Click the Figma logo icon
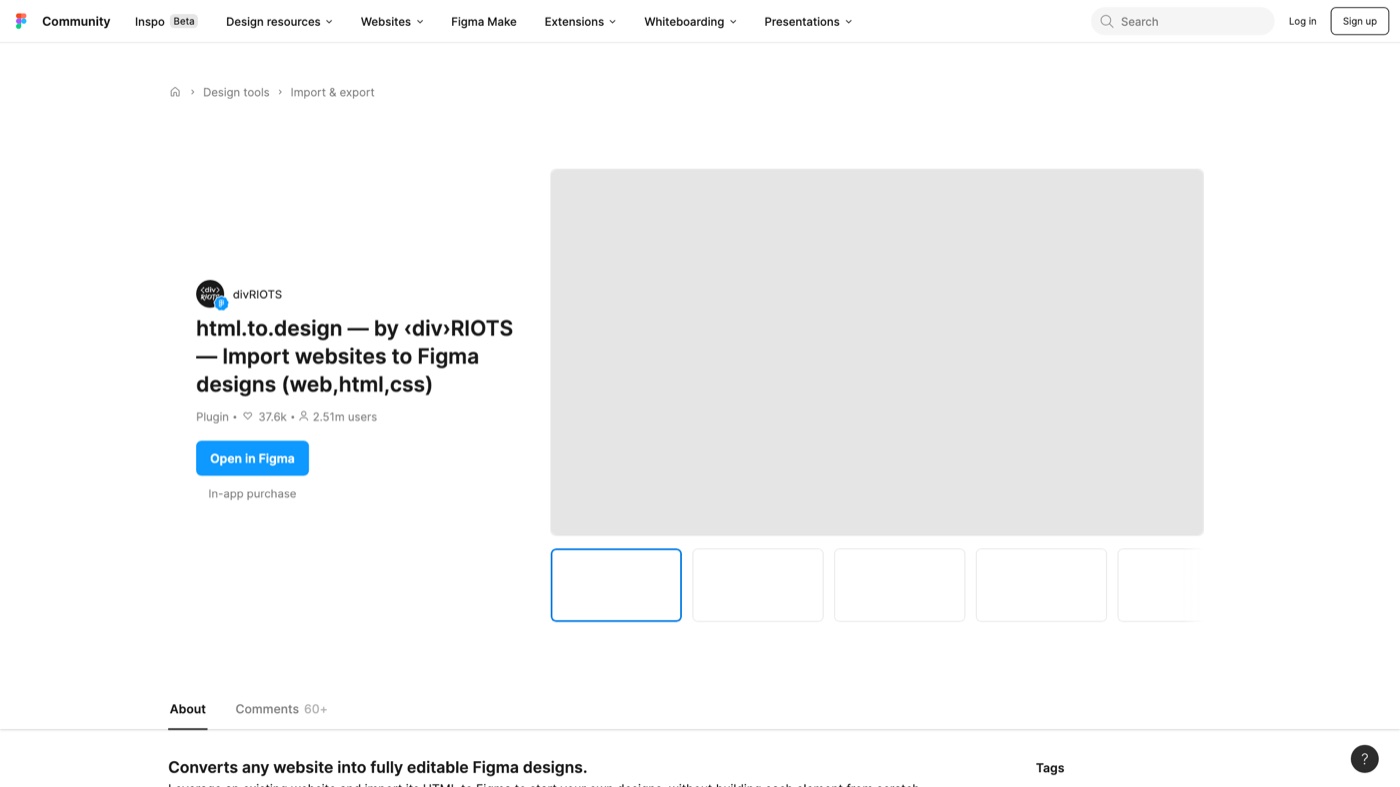Image resolution: width=1400 pixels, height=787 pixels. [21, 21]
